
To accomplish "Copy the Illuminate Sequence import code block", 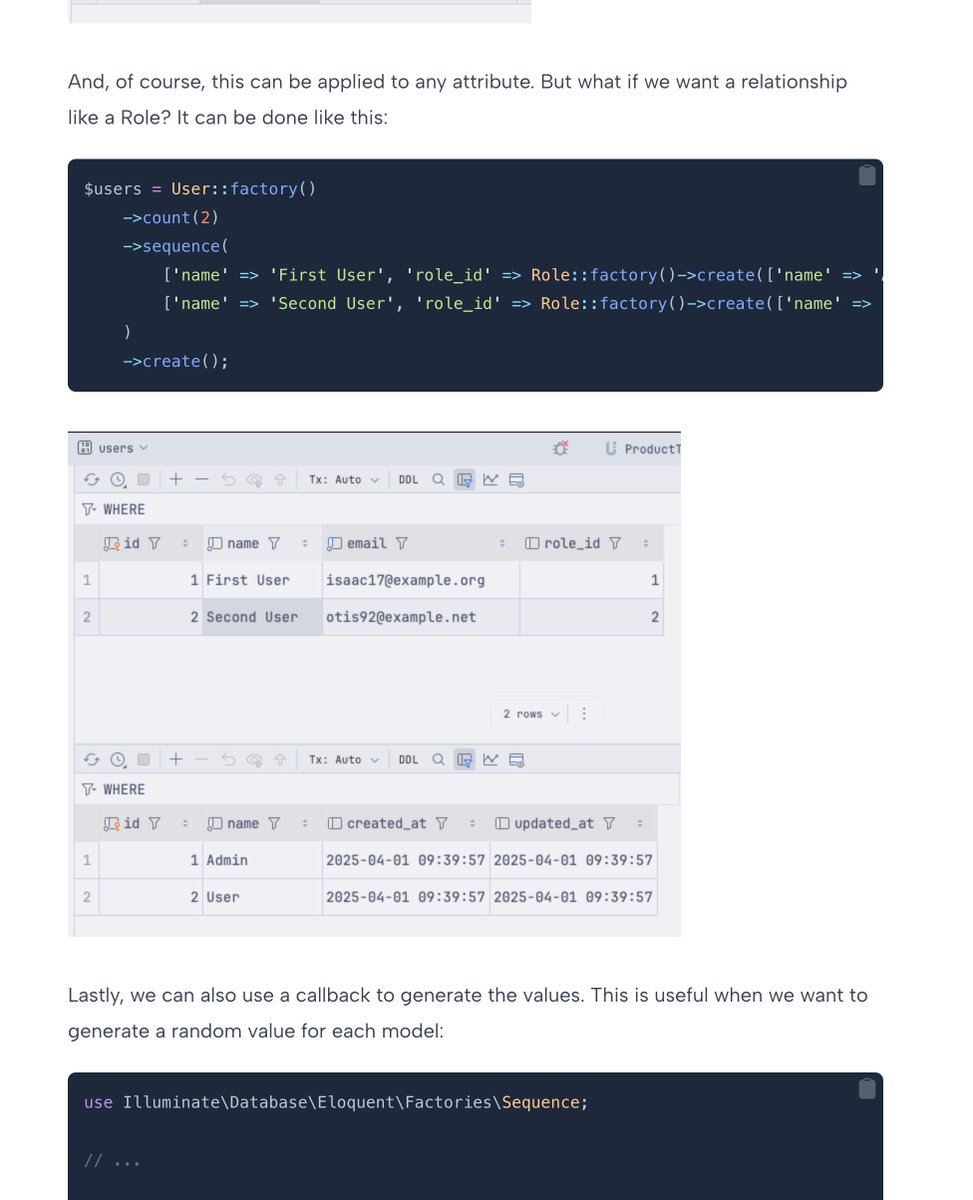I will [x=867, y=1089].
